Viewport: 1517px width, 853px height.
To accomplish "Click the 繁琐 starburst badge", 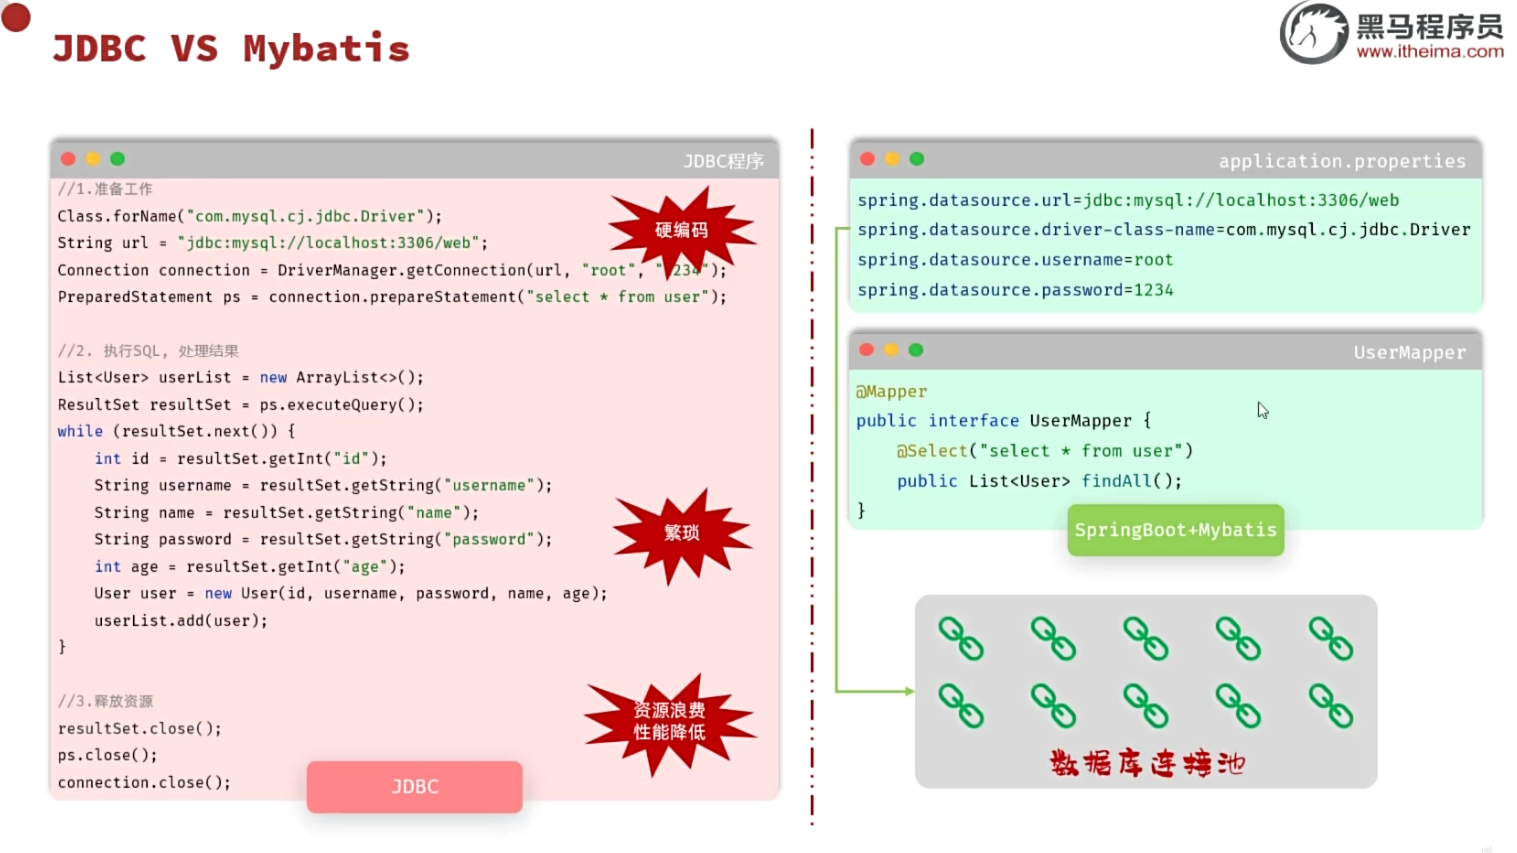I will tap(682, 533).
